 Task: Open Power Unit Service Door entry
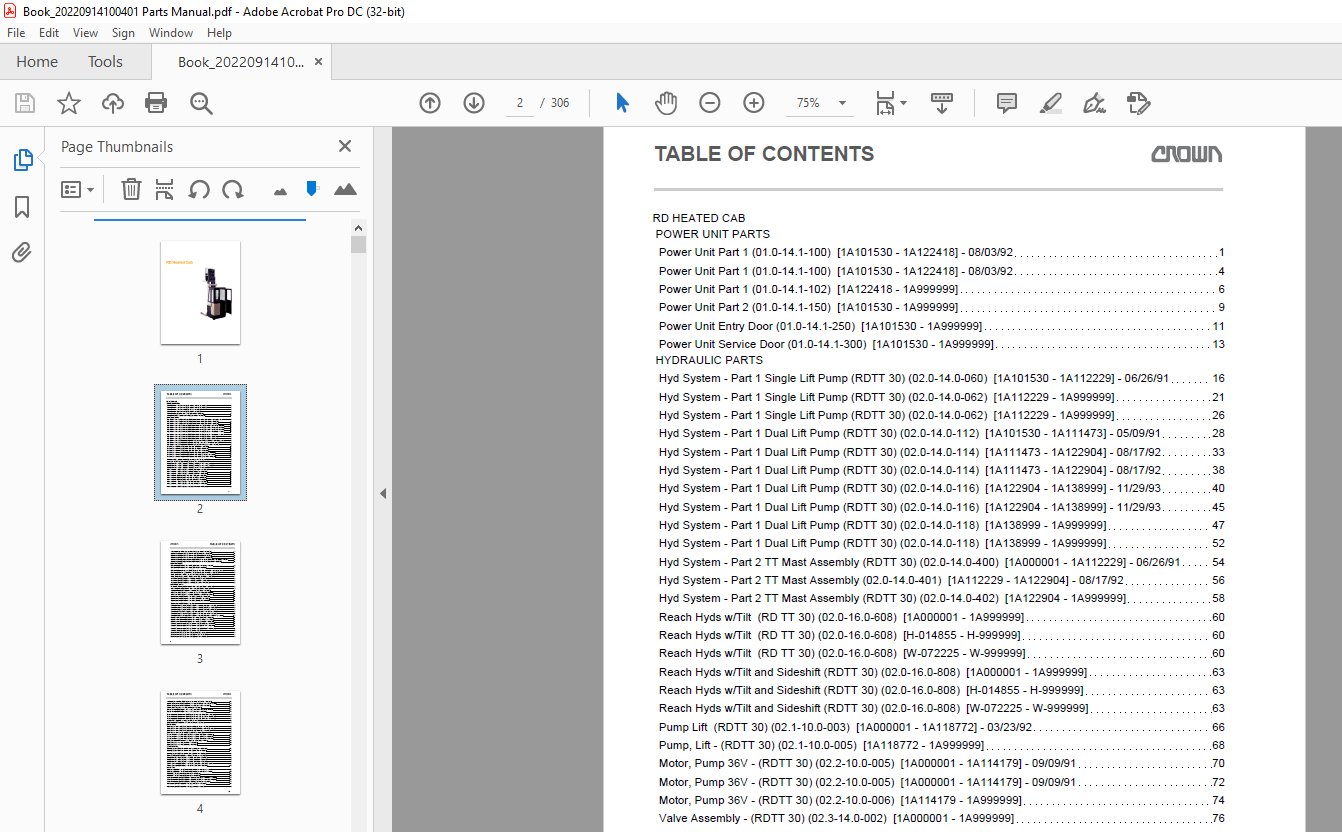(941, 344)
